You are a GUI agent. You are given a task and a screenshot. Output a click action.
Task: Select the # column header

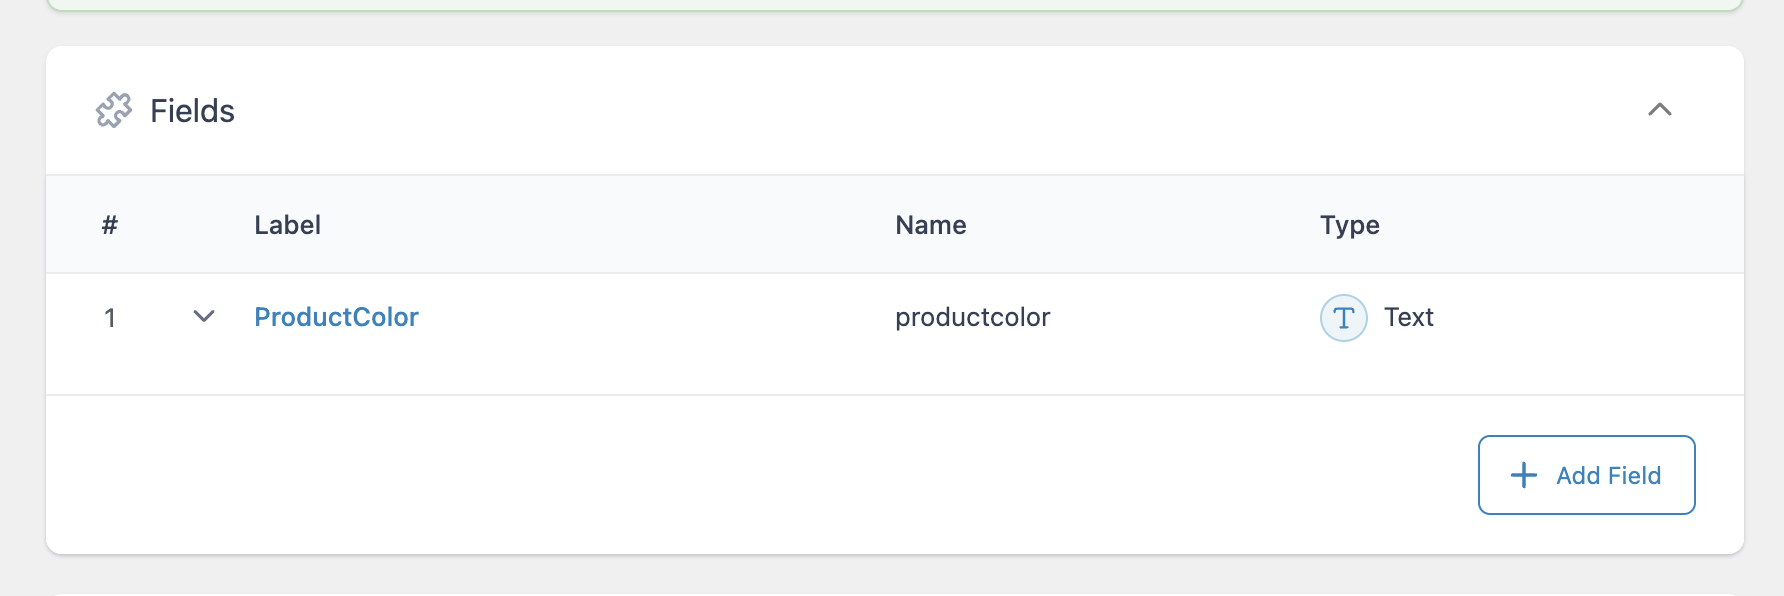coord(110,225)
